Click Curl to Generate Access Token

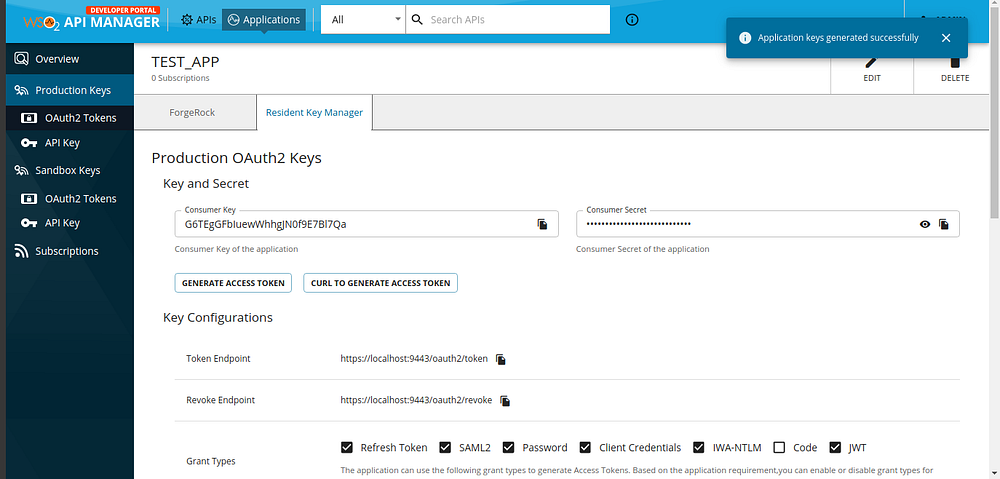point(380,283)
